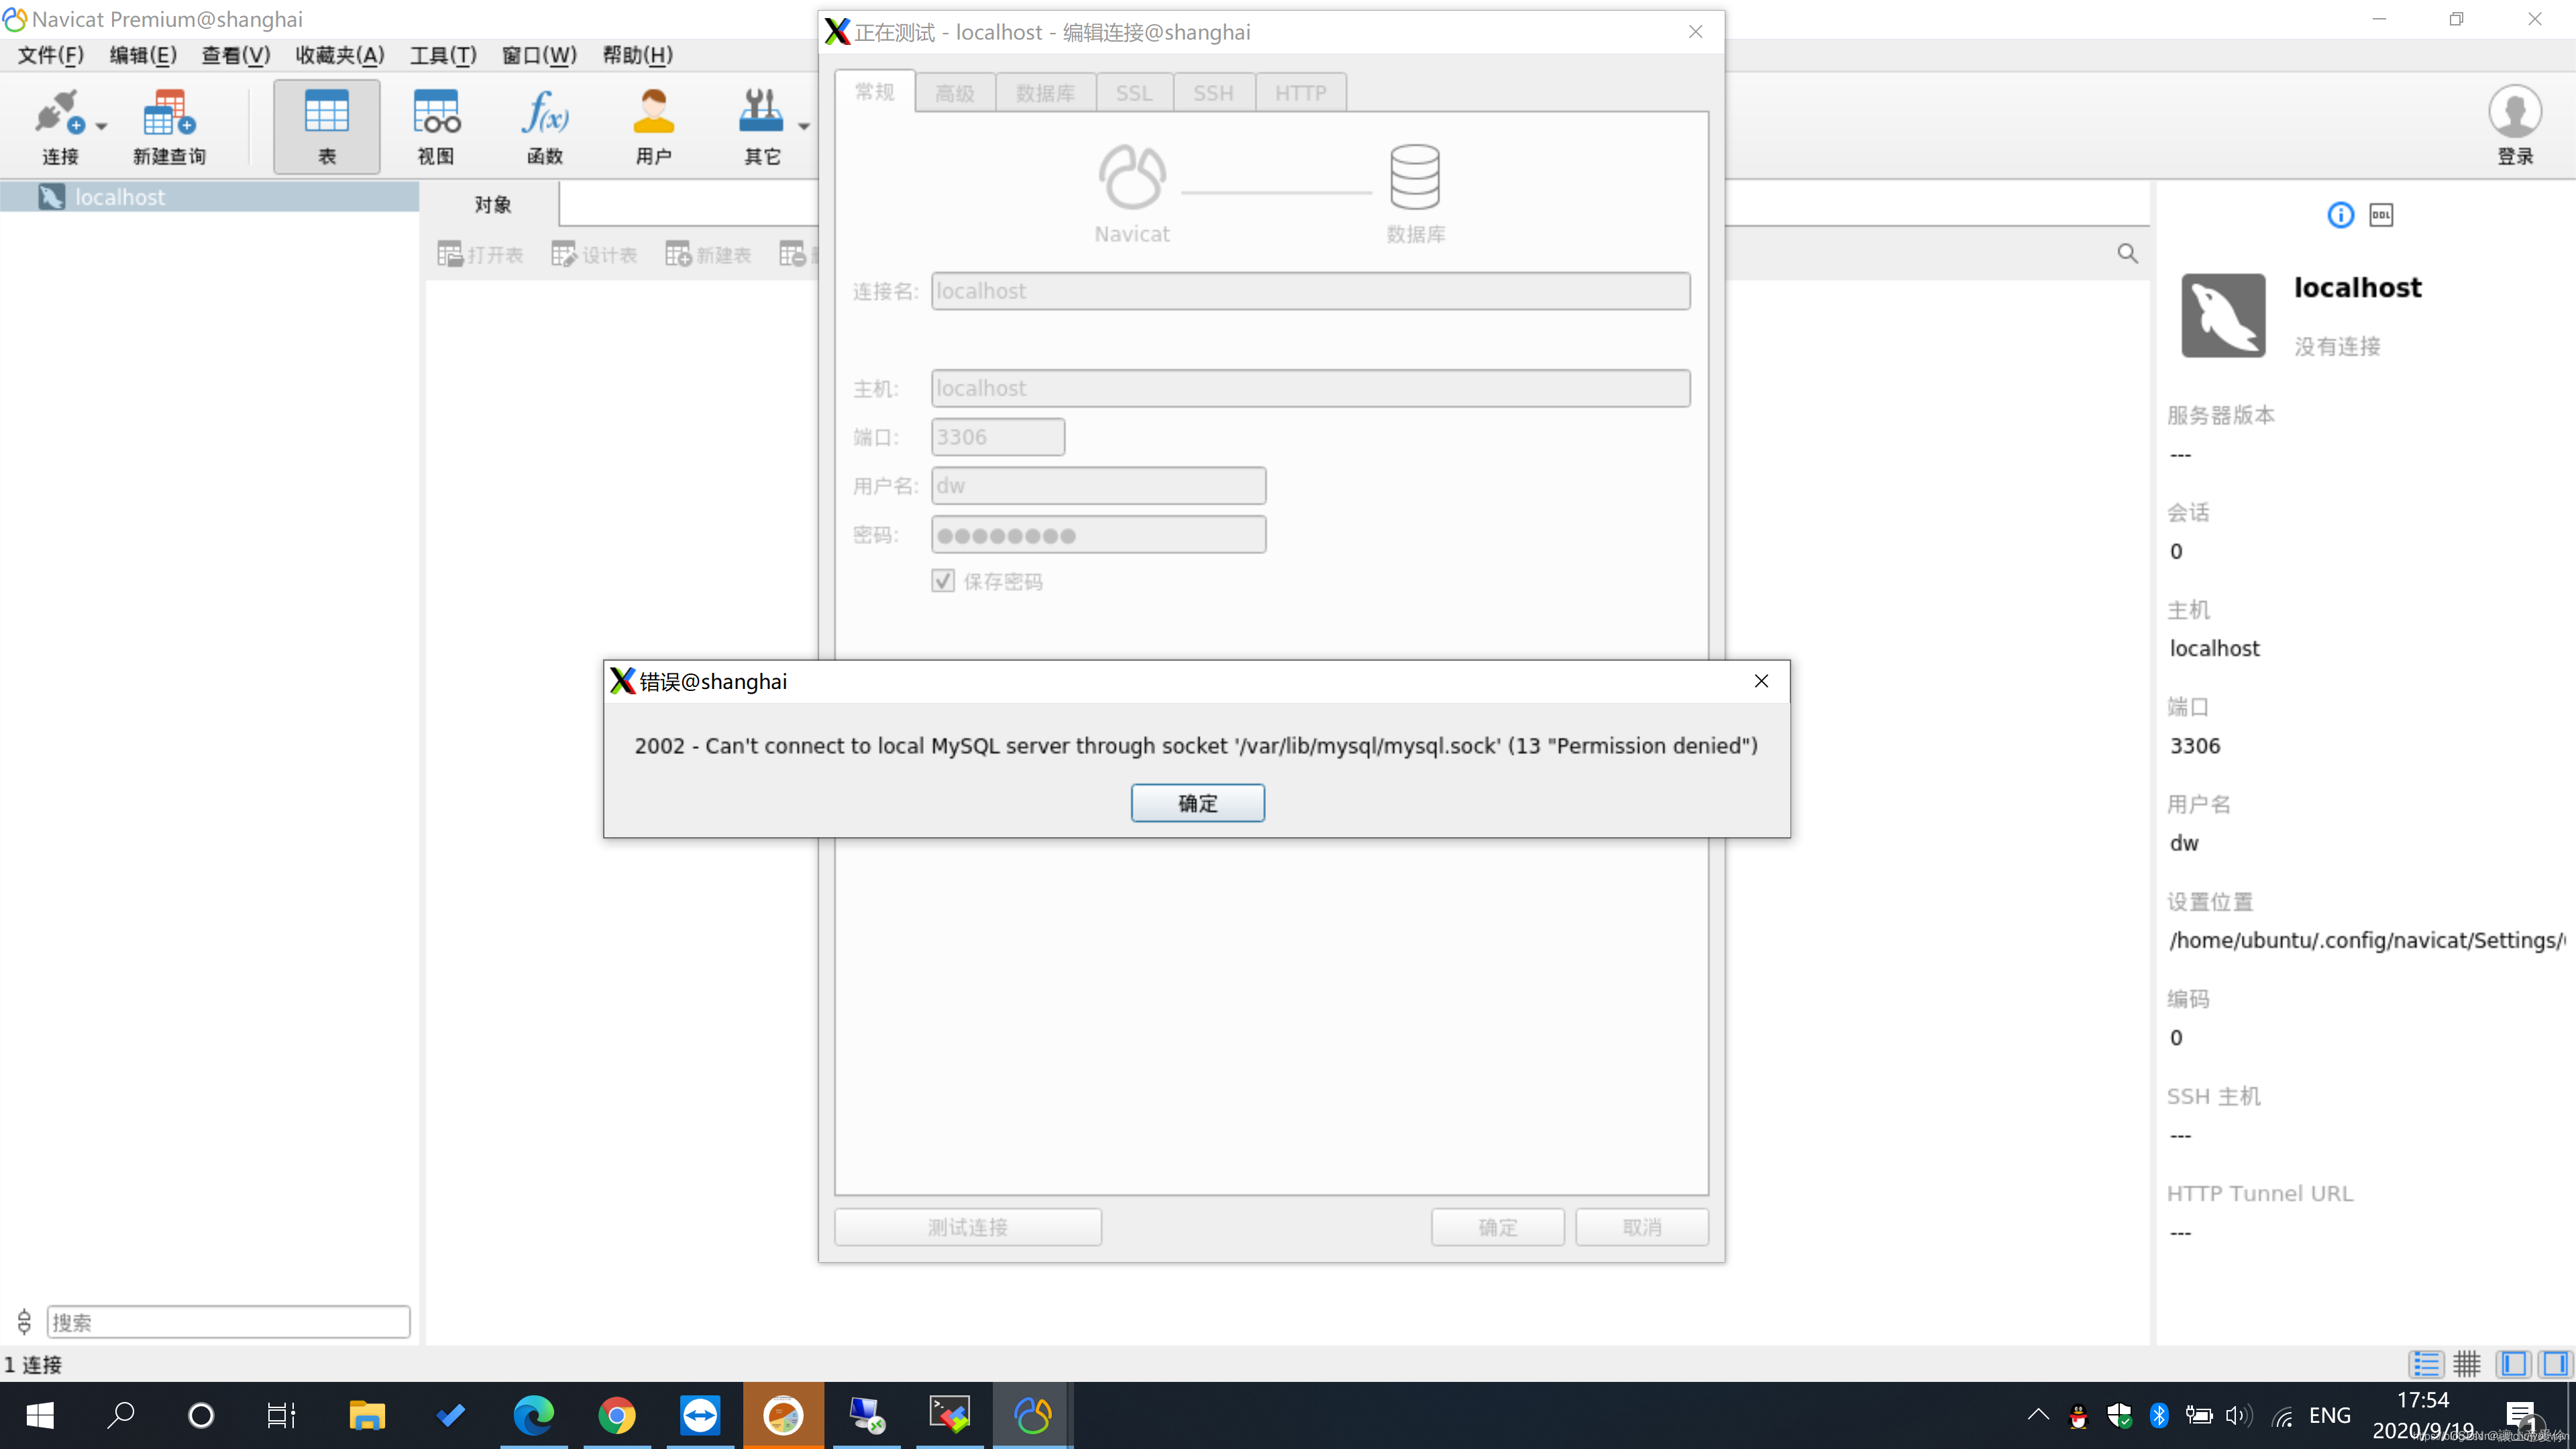The height and width of the screenshot is (1449, 2576).
Task: Click the volume icon in the system tray
Action: (2239, 1415)
